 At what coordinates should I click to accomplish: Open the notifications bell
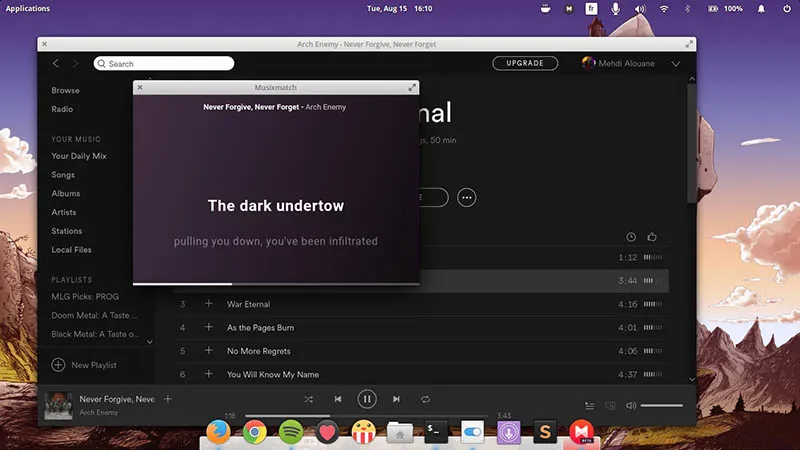(x=761, y=9)
